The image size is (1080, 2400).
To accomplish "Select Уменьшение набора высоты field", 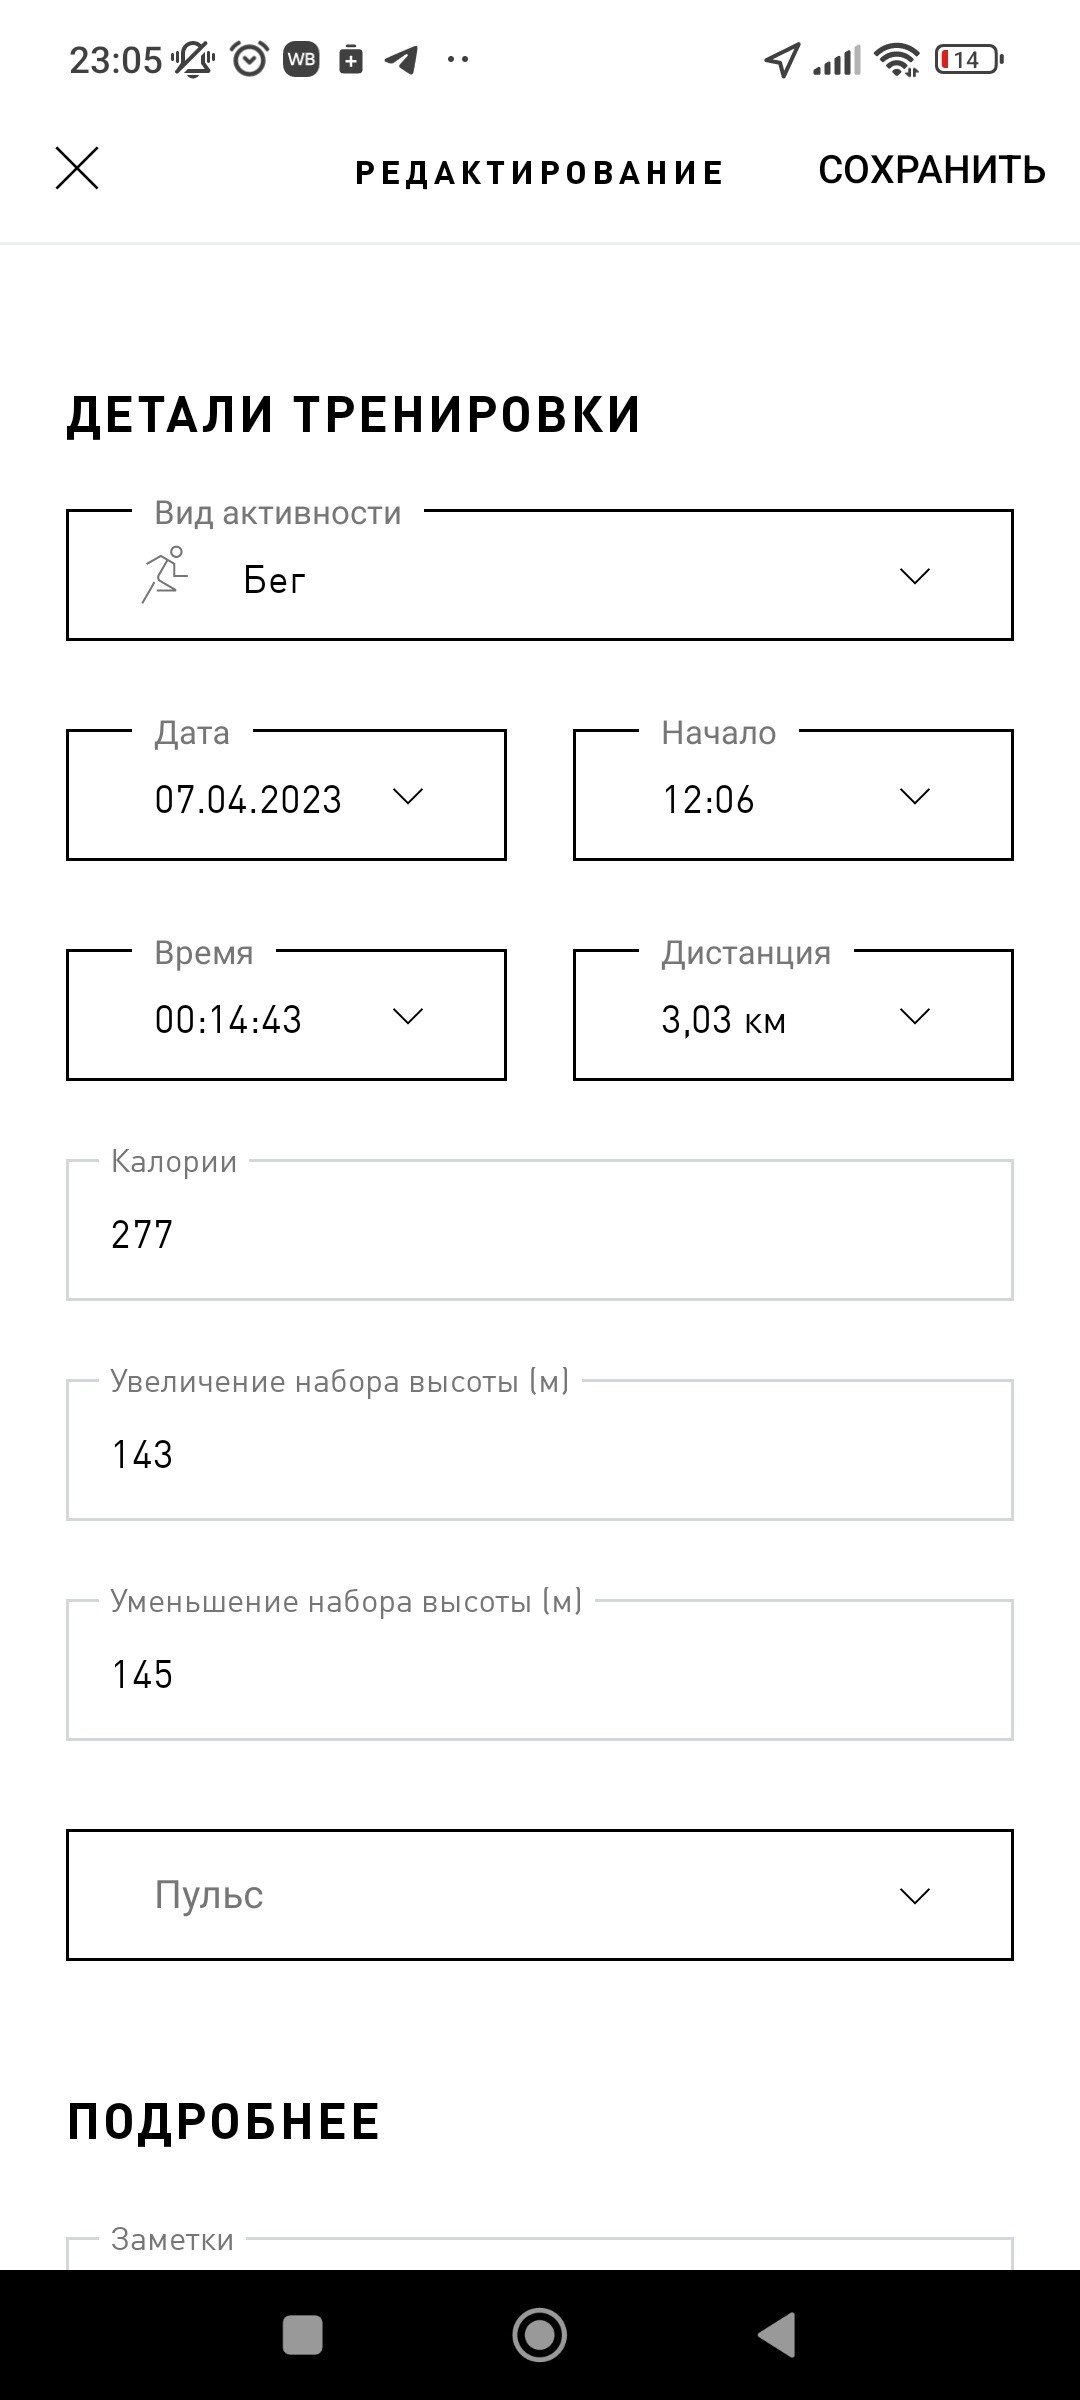I will coord(540,1670).
